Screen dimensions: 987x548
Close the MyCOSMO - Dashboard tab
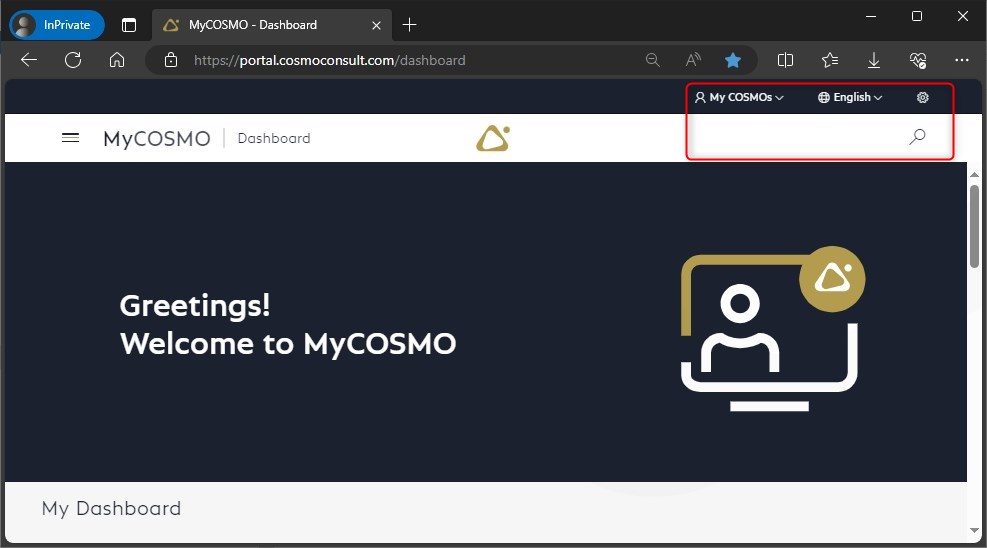[x=376, y=25]
